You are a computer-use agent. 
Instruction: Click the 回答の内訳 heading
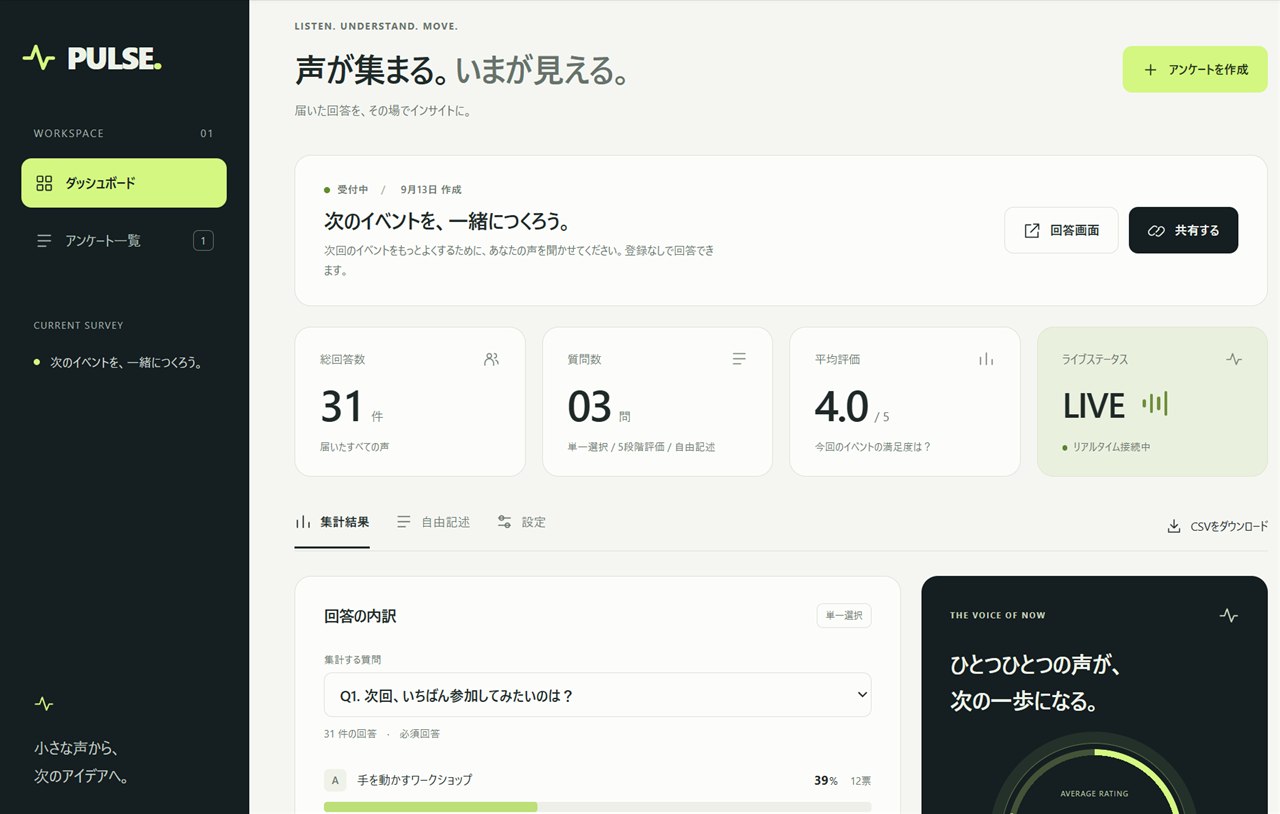tap(360, 616)
